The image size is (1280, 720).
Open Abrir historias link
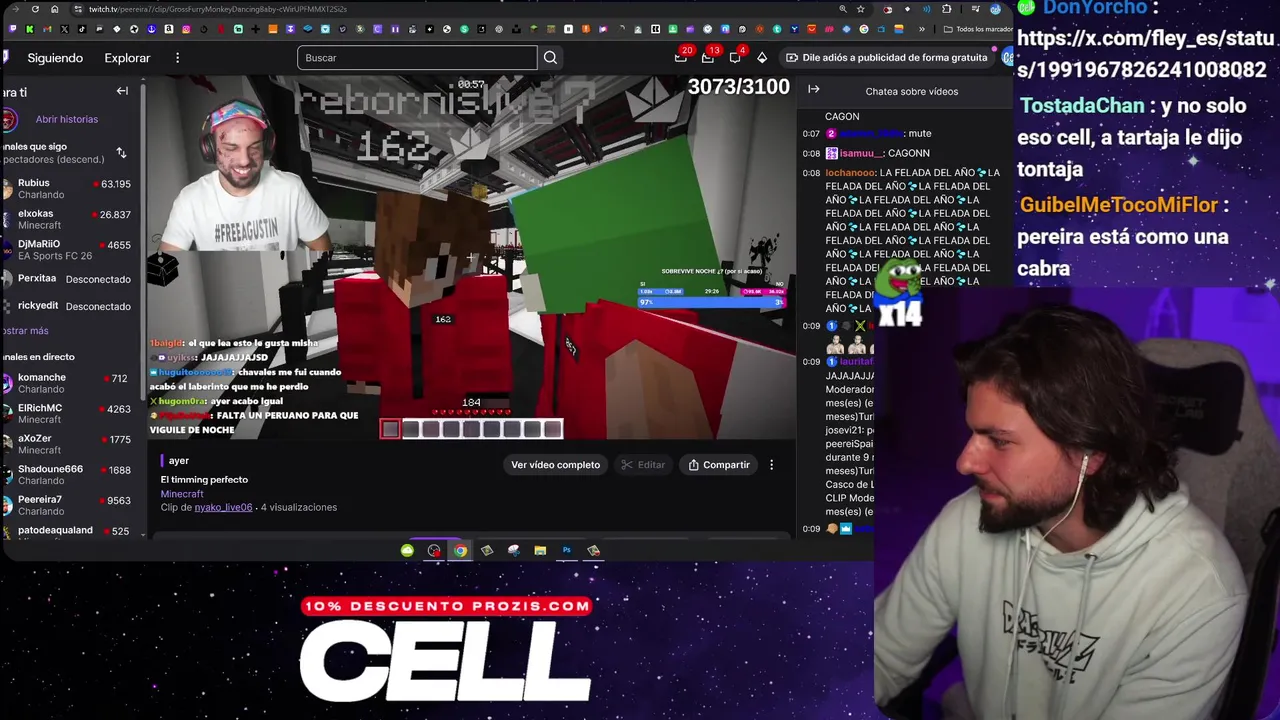pyautogui.click(x=67, y=119)
